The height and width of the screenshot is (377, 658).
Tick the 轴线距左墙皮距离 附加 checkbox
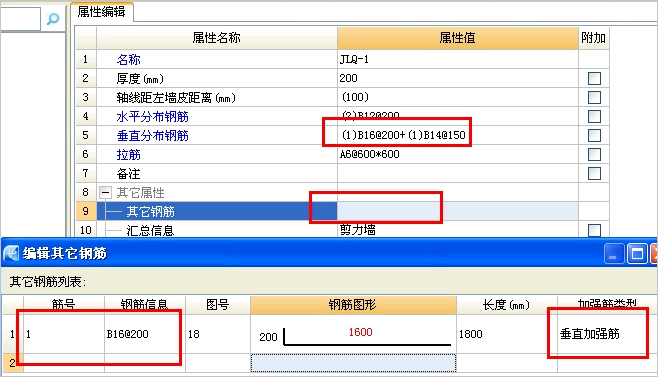pos(594,97)
